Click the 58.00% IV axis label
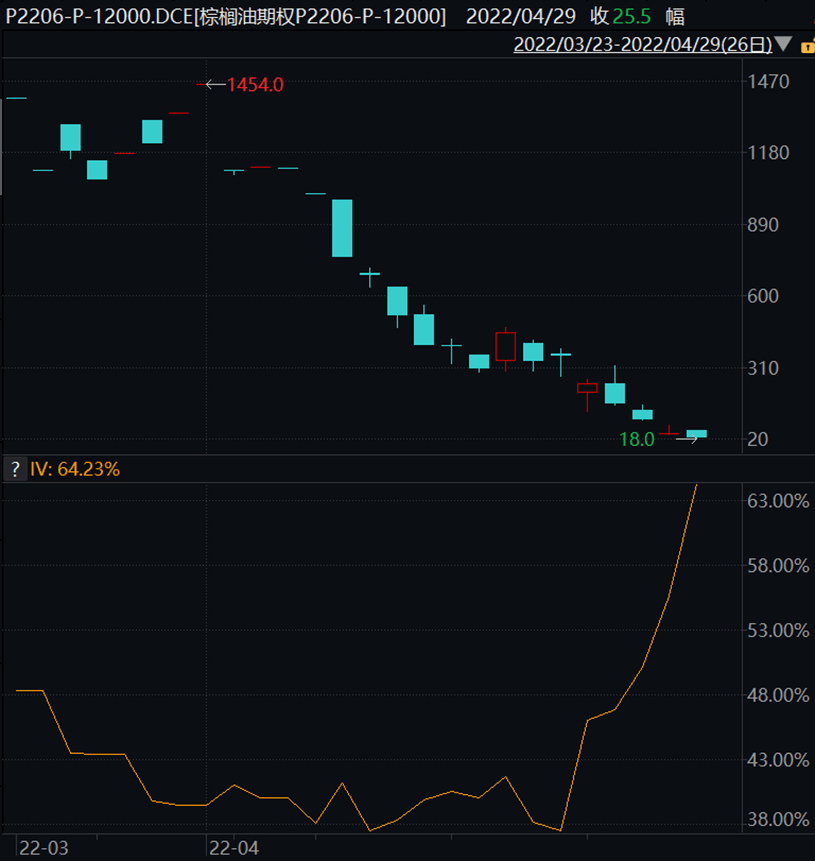 (x=778, y=566)
